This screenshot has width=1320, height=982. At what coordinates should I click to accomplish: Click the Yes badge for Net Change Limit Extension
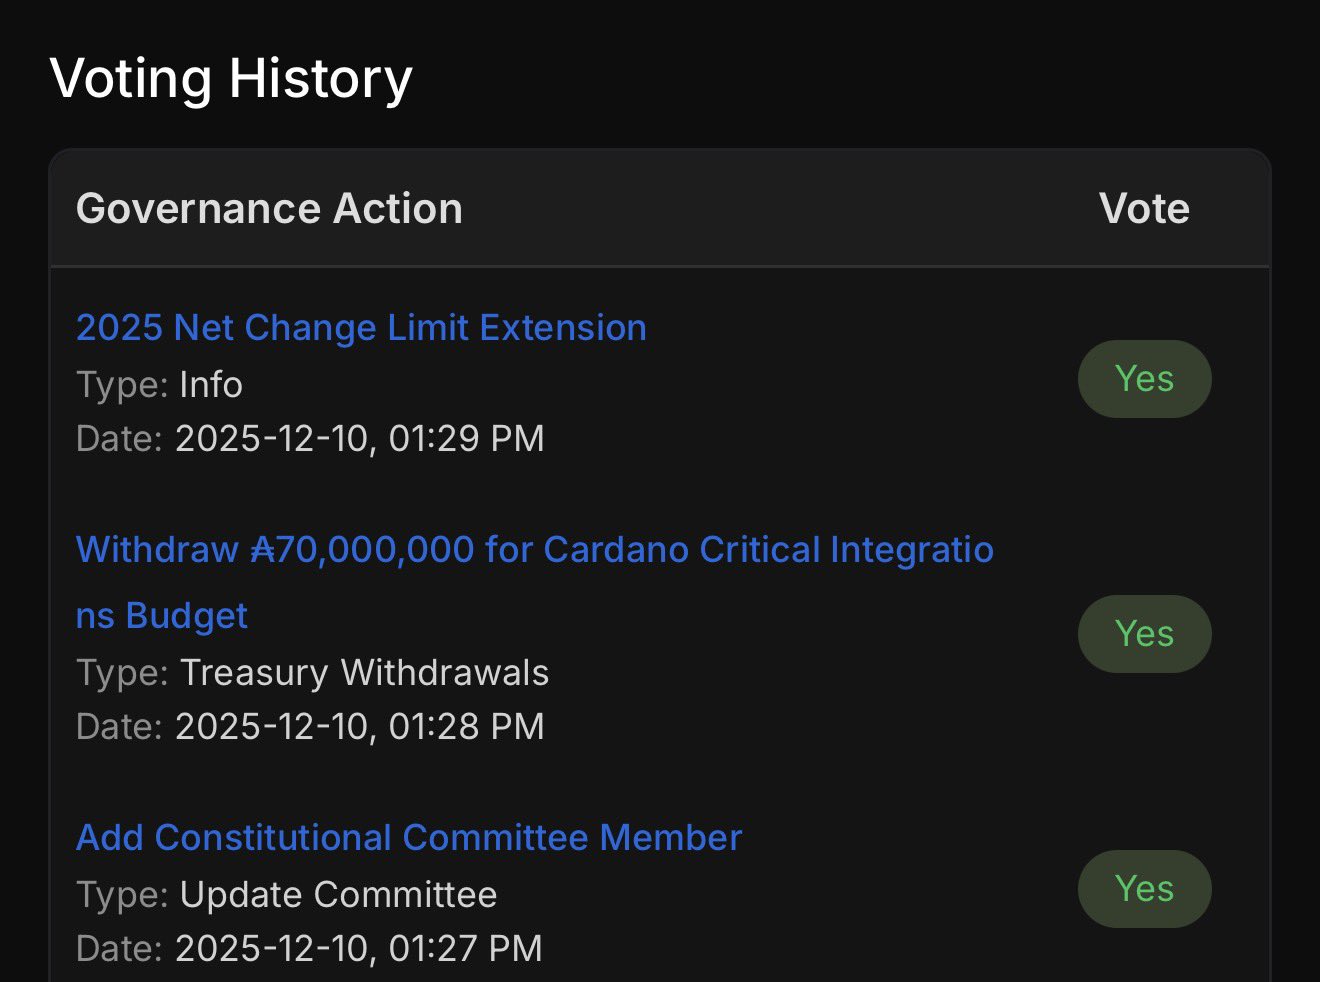1144,379
